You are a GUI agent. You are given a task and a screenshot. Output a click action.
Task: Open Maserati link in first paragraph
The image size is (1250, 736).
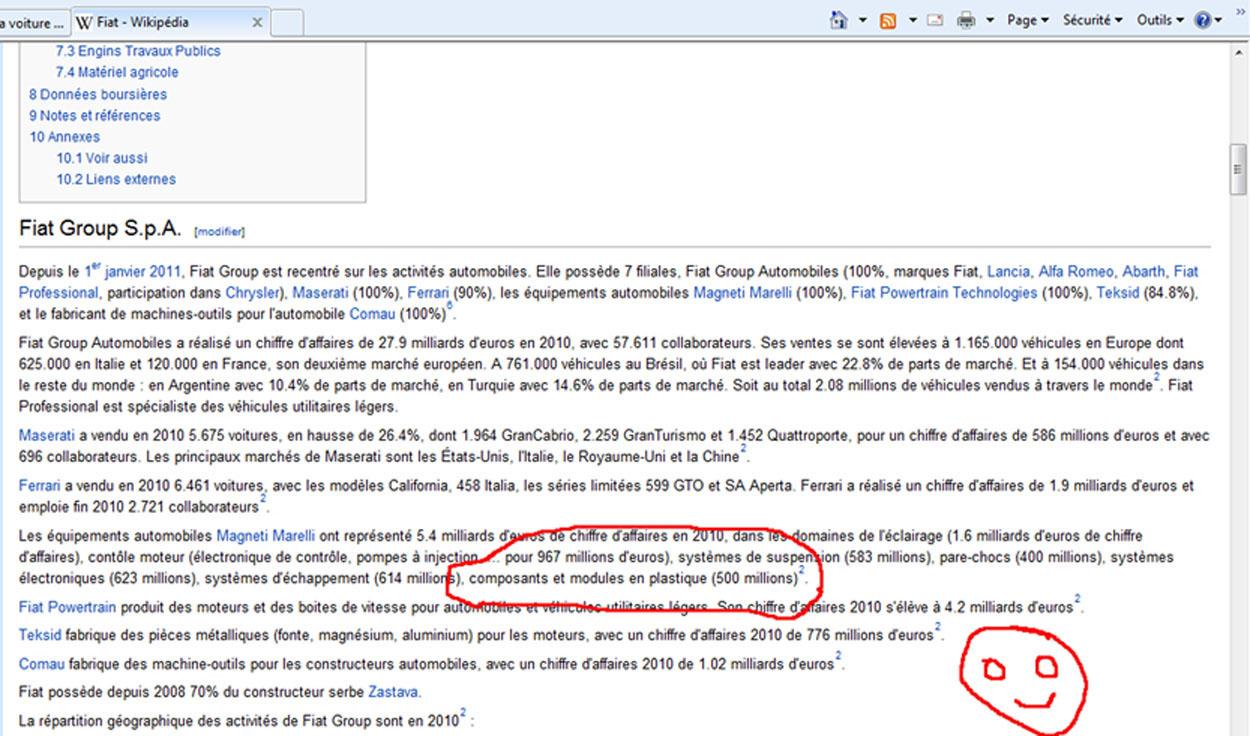coord(321,293)
